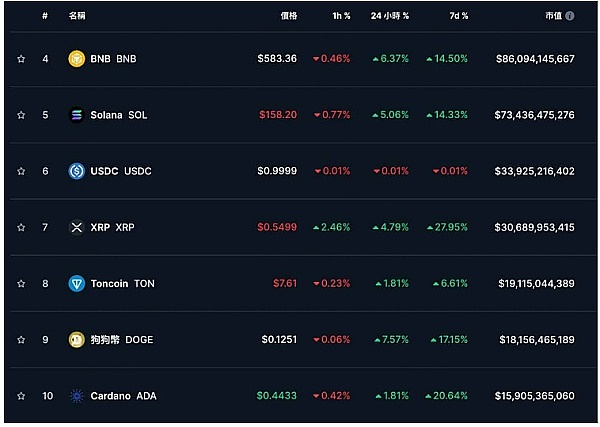Toggle the watchlist star for Cardano
The image size is (600, 427).
[21, 396]
